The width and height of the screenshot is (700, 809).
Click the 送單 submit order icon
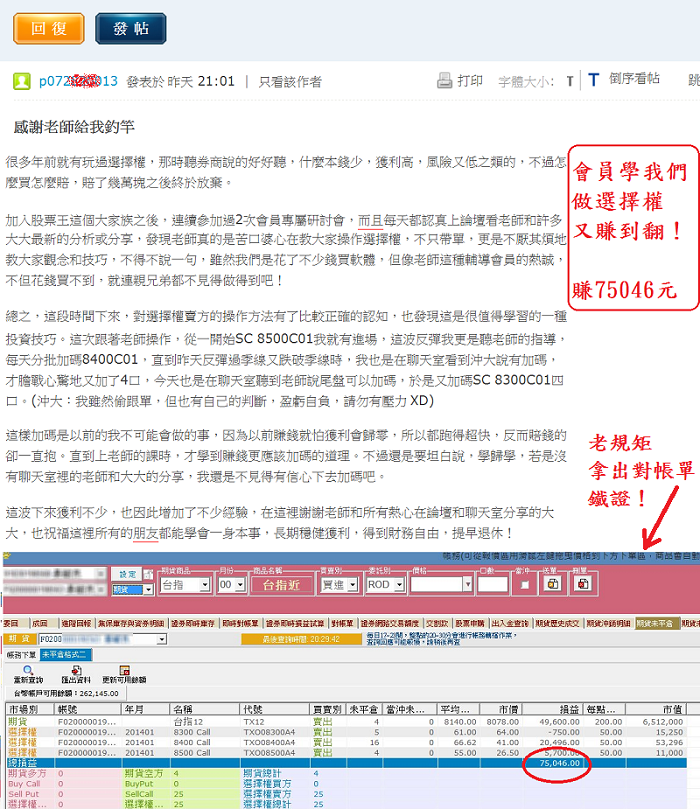[x=552, y=584]
